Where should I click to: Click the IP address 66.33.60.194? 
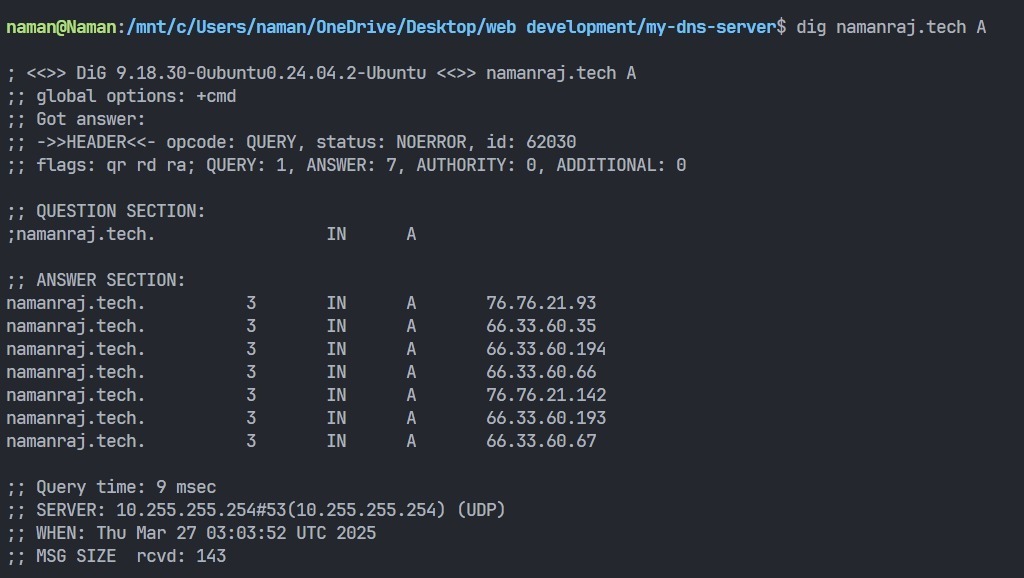546,349
